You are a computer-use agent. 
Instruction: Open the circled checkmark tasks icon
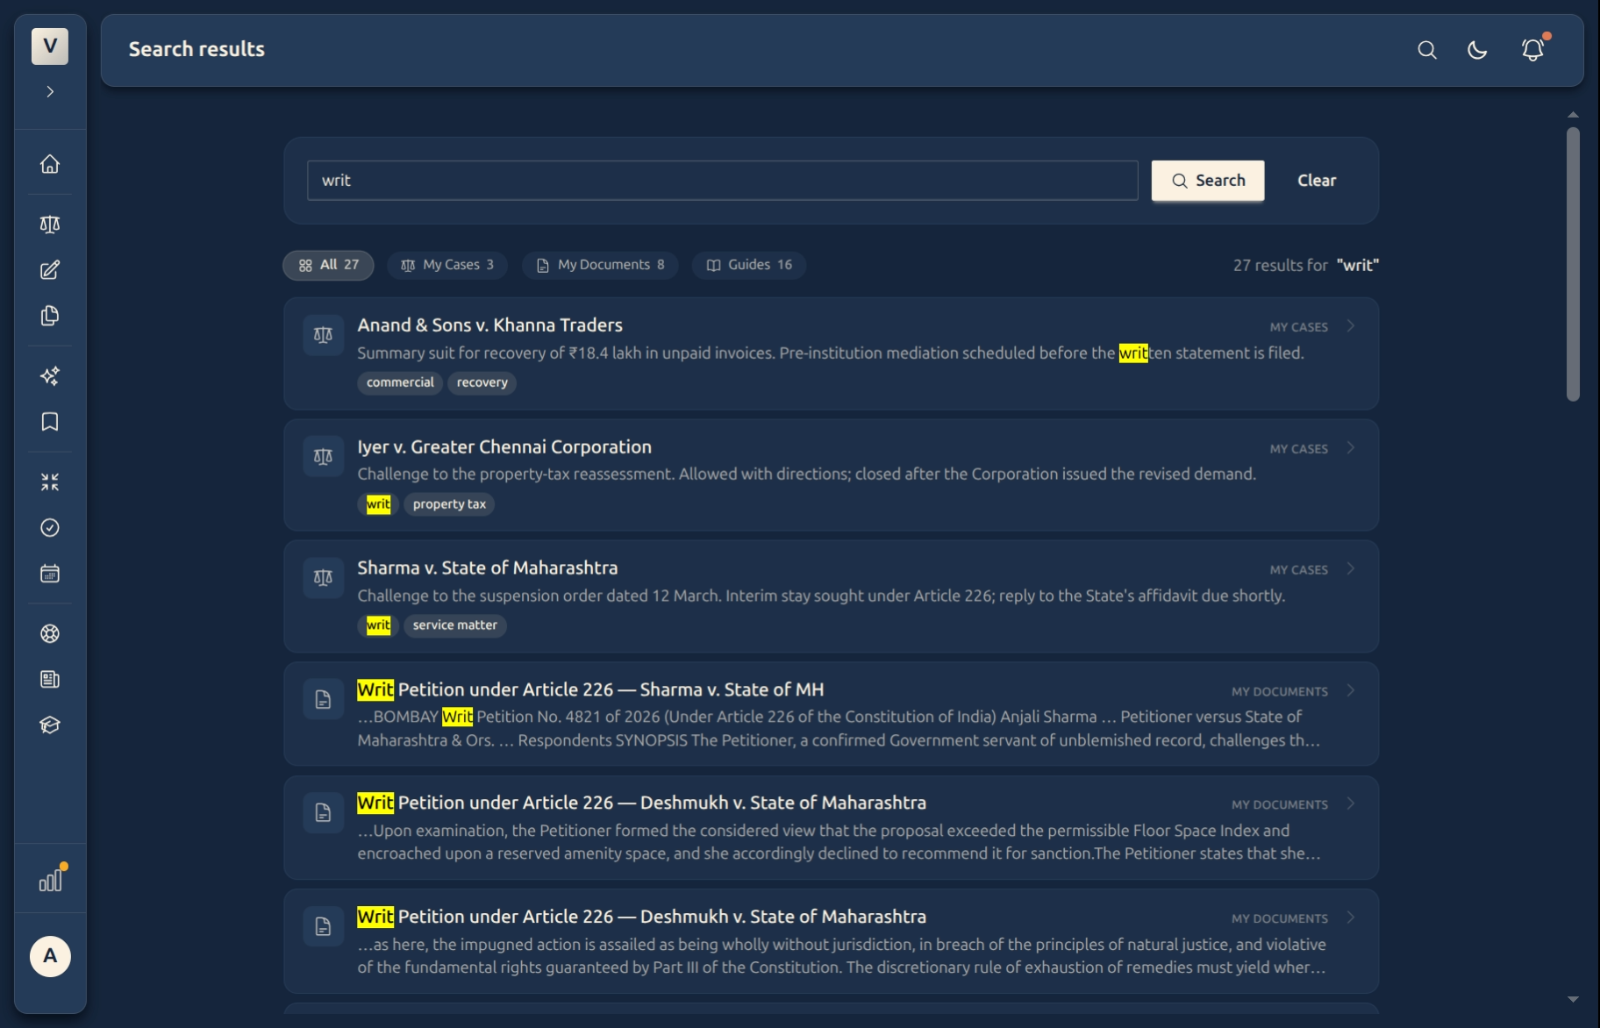click(x=50, y=528)
